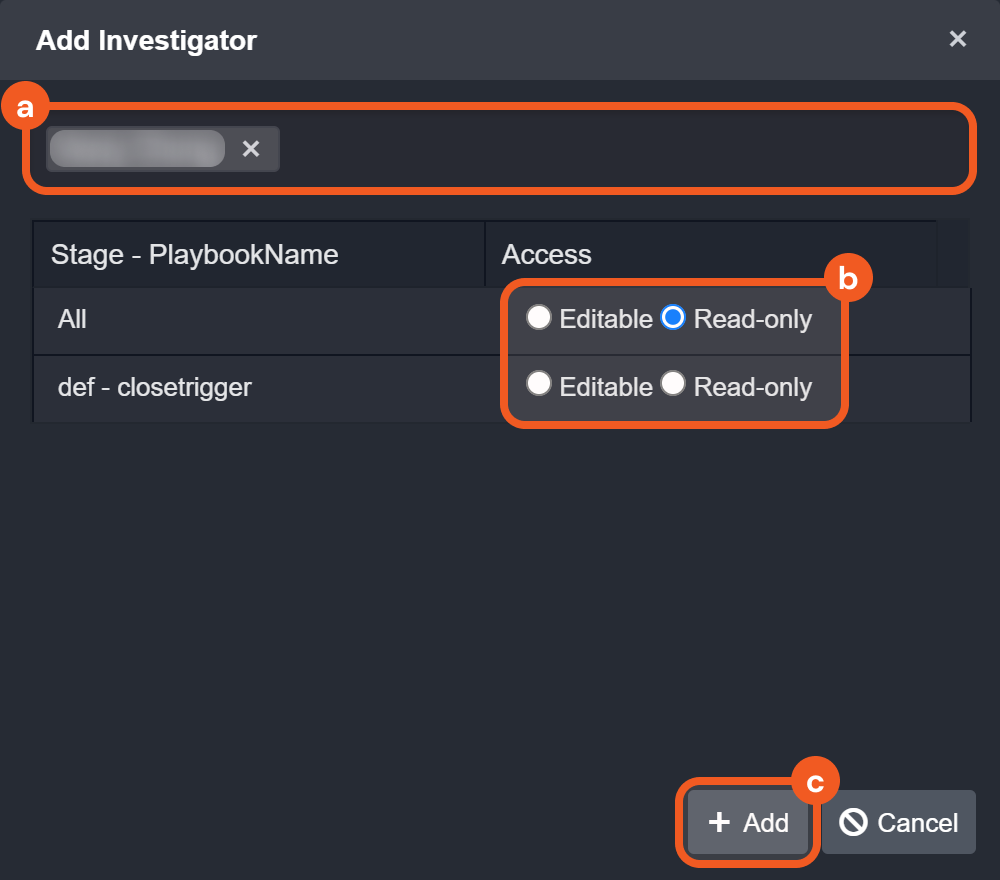Select the def - closetrigger row label

(155, 387)
